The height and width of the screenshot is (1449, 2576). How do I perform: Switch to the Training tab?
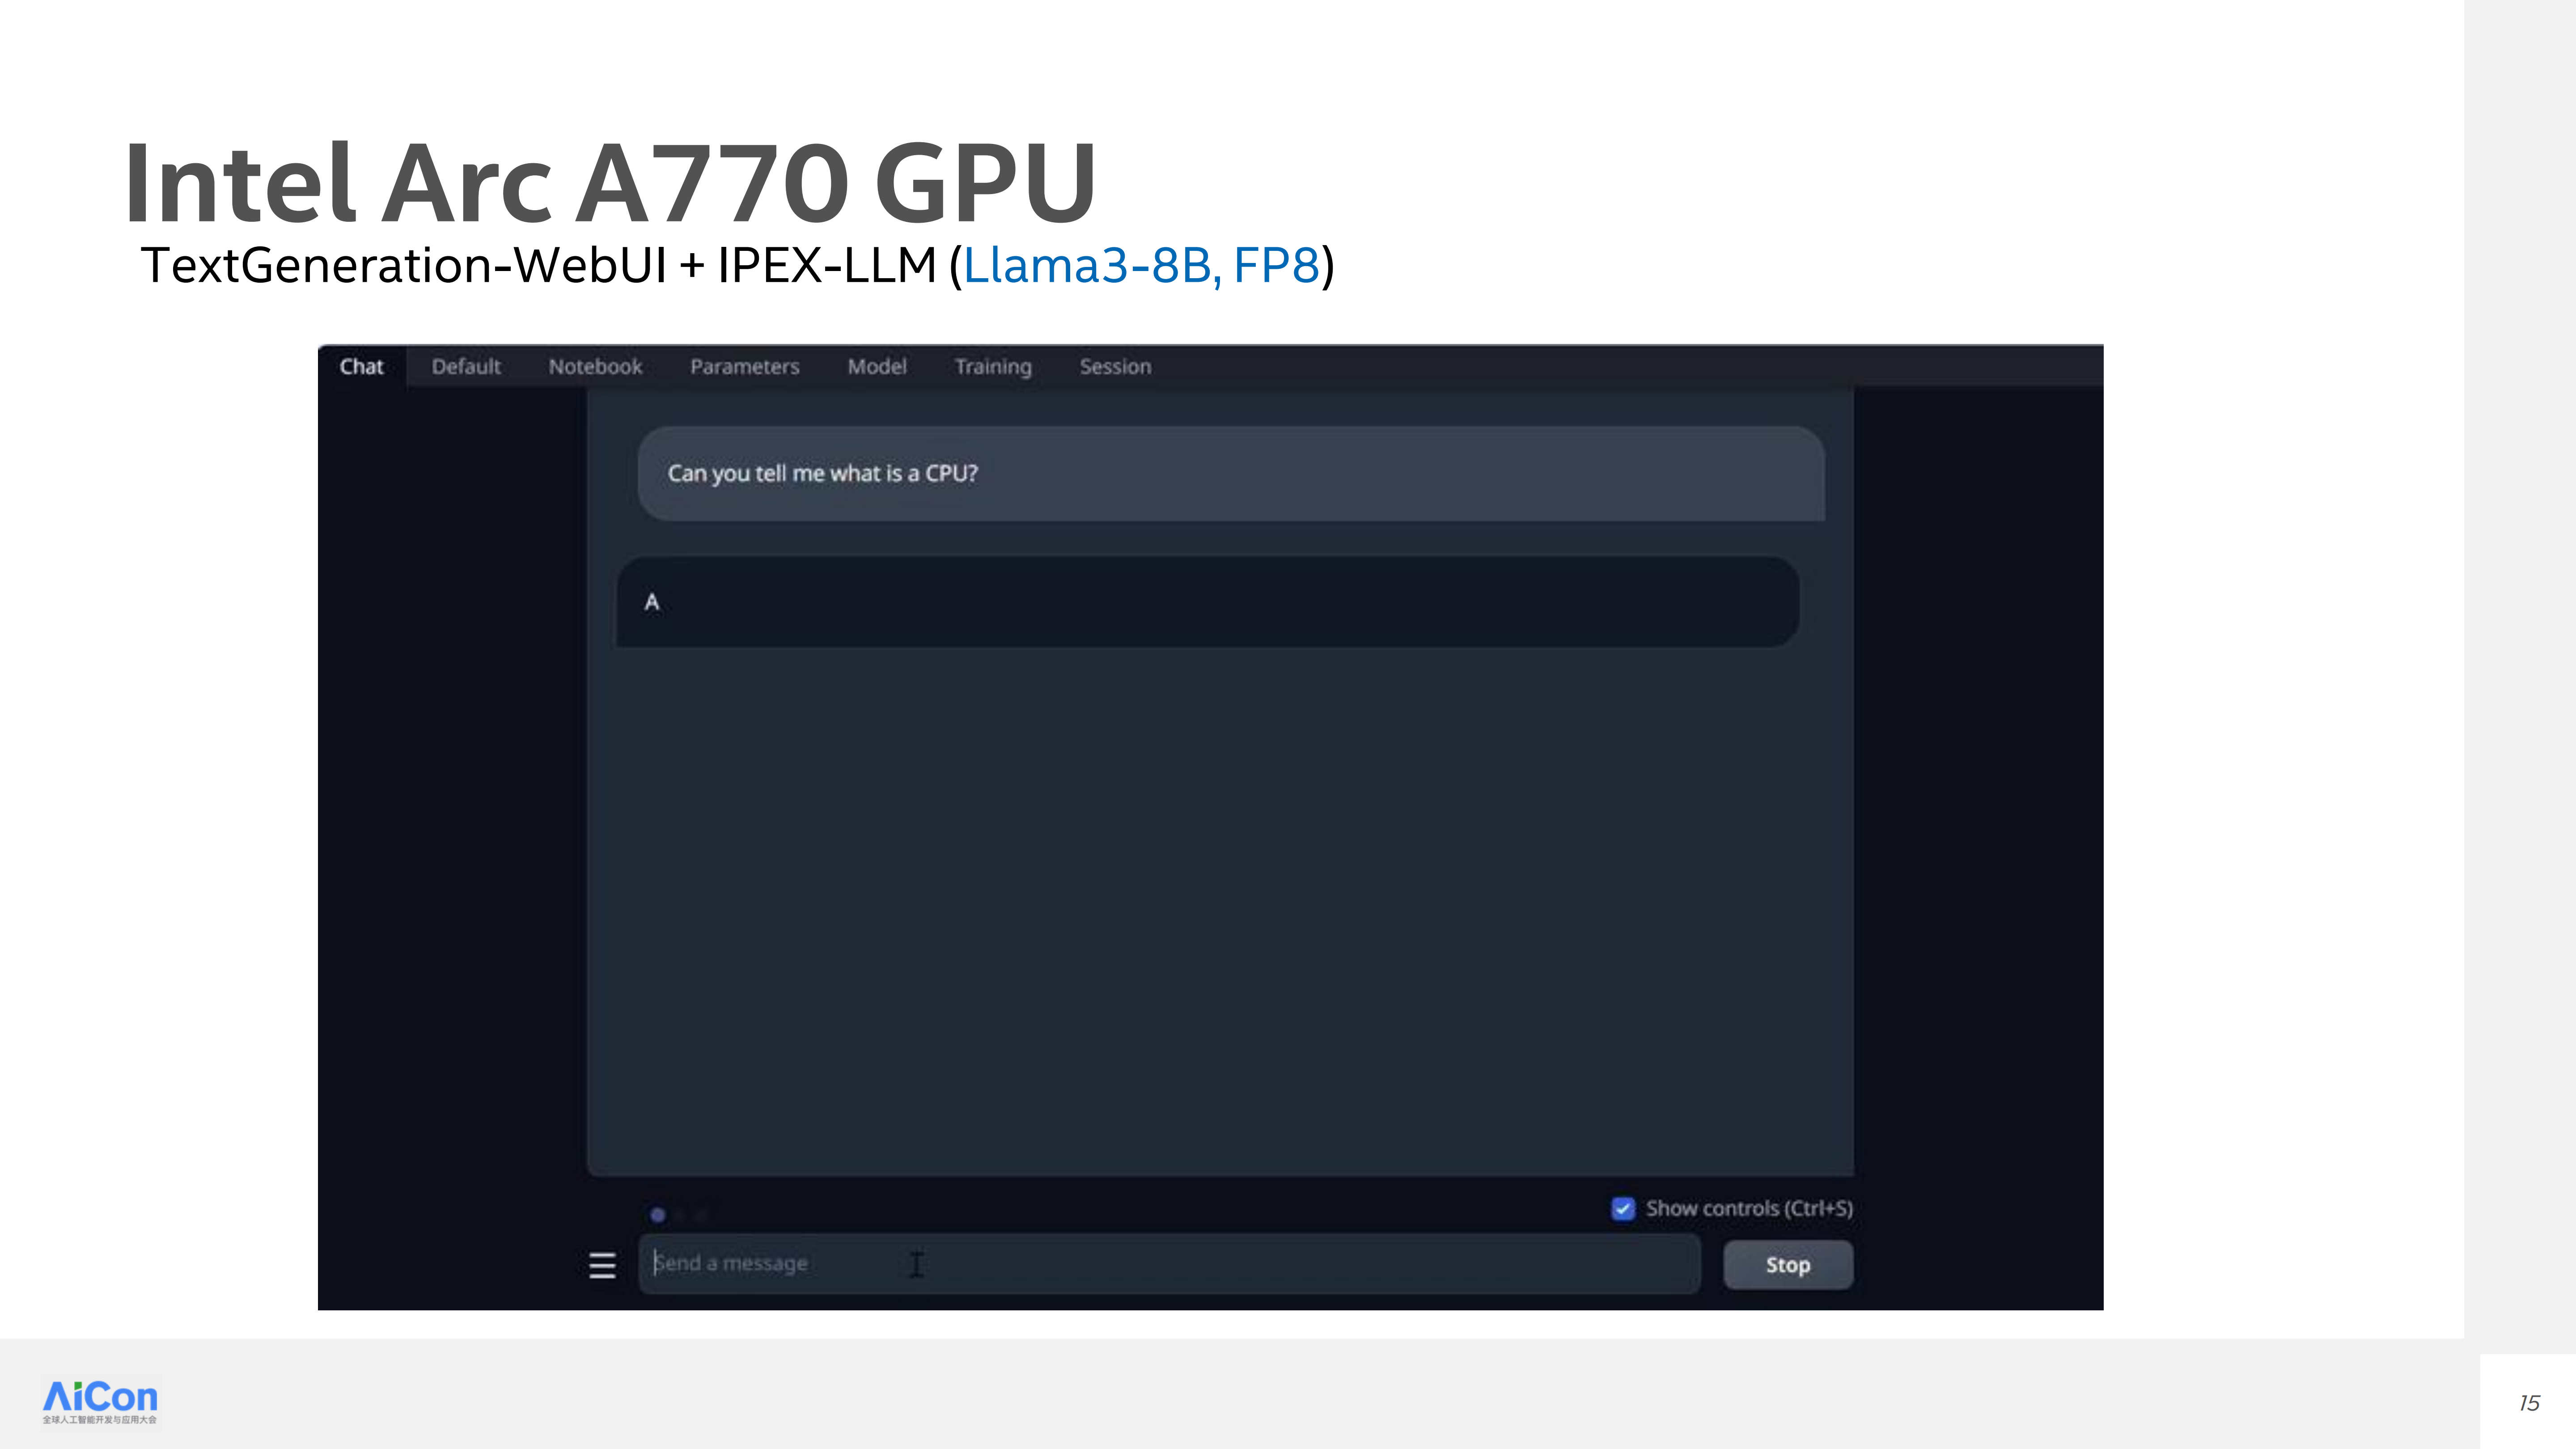[993, 367]
